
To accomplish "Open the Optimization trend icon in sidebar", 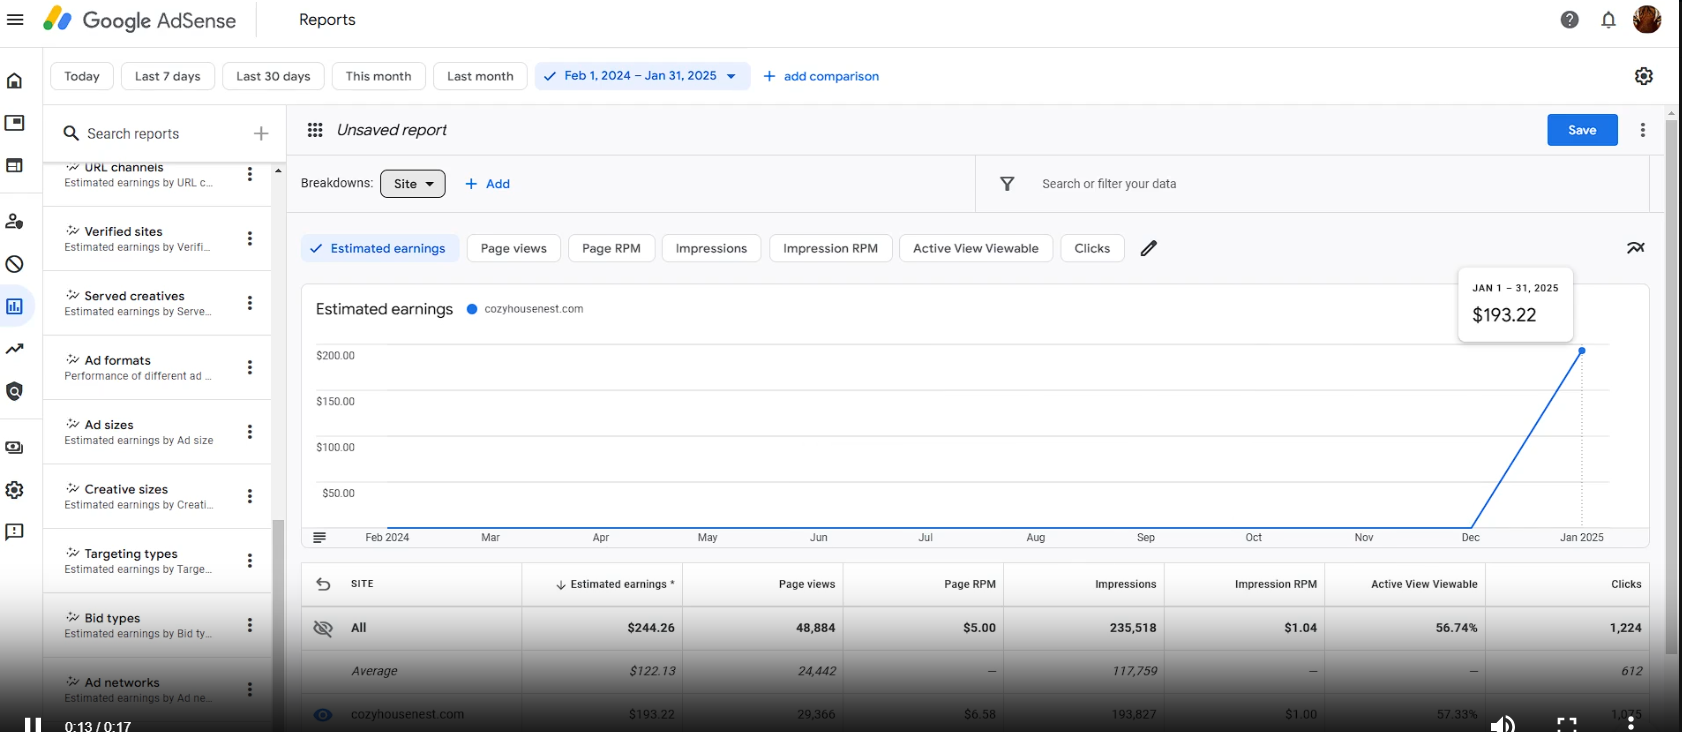I will [x=15, y=349].
